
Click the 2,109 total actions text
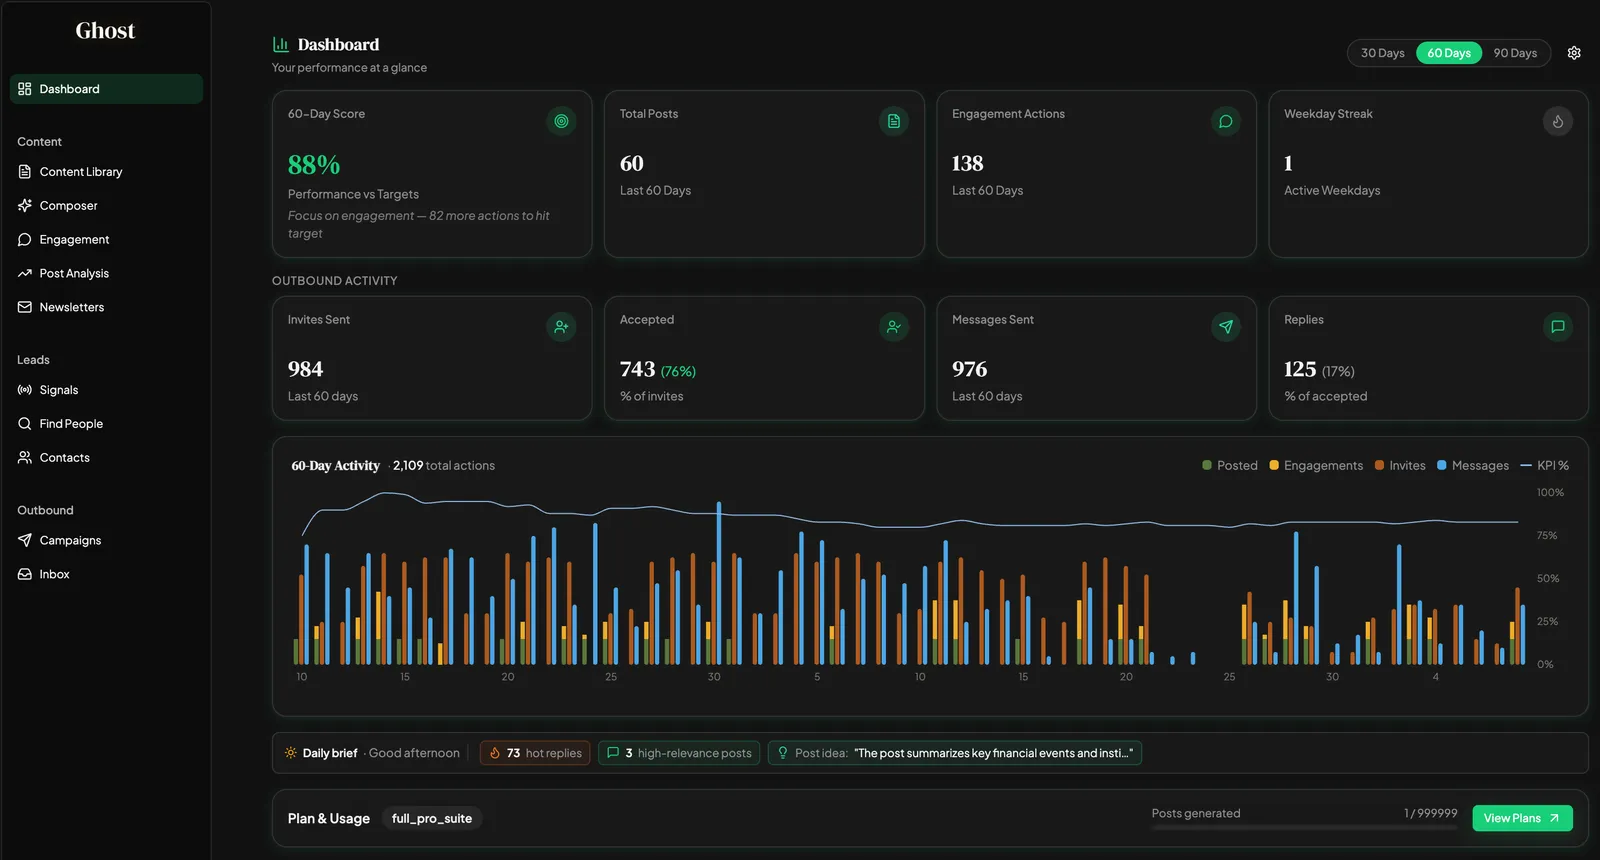tap(444, 466)
